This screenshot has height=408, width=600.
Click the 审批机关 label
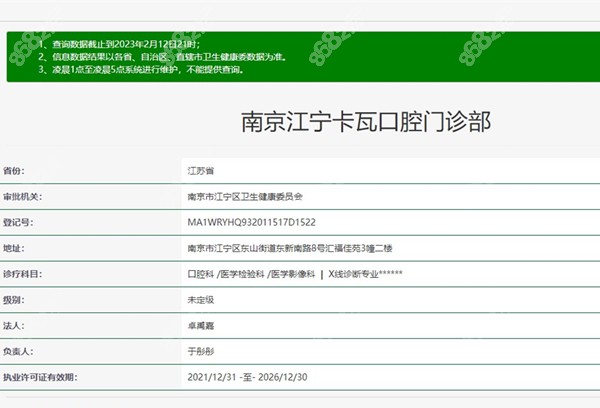coord(23,197)
